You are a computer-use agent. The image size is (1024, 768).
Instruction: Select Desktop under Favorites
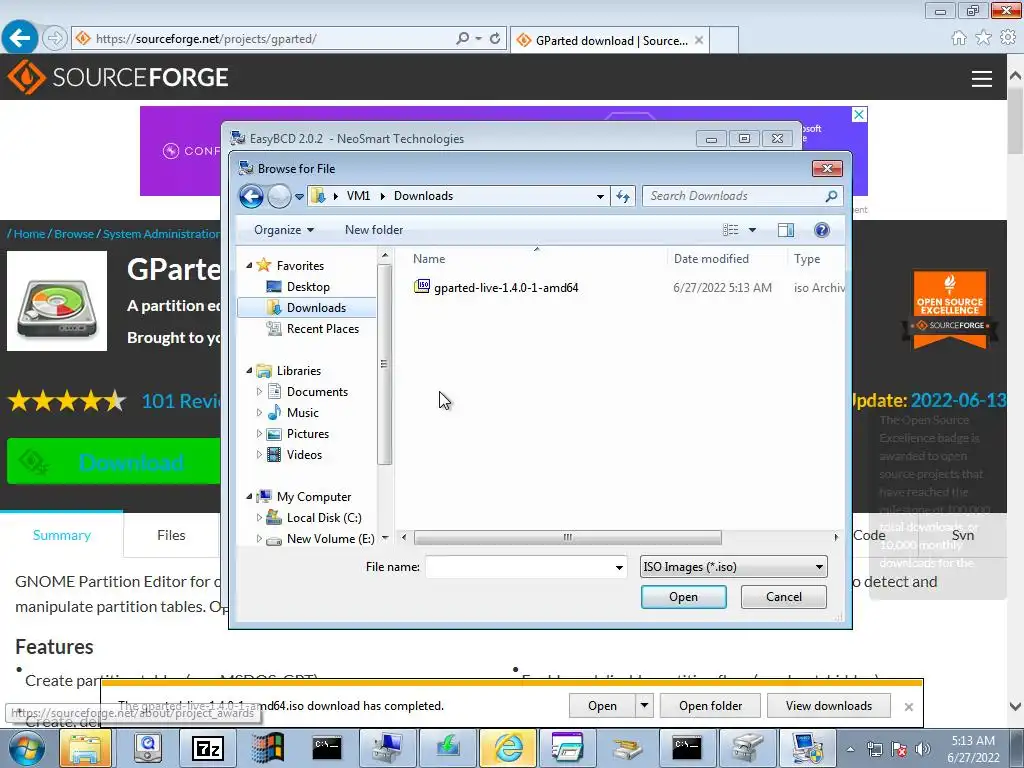pyautogui.click(x=308, y=287)
